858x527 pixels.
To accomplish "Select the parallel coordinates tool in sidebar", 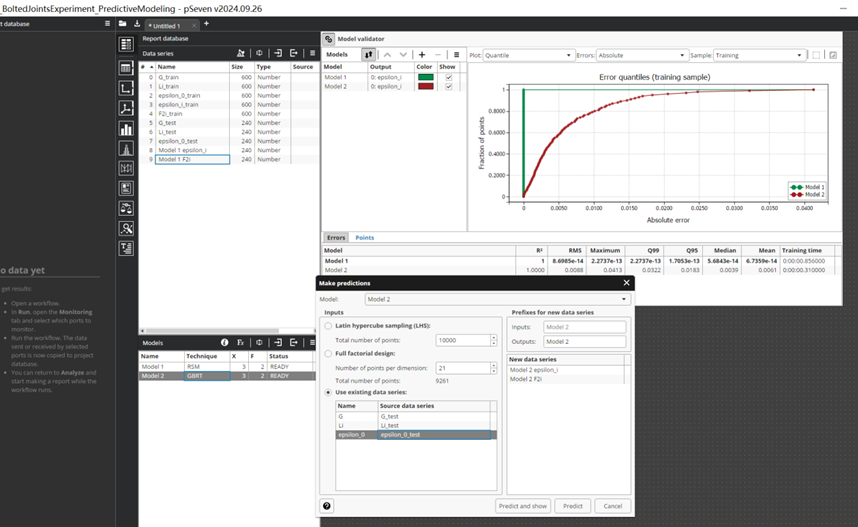I will [126, 168].
